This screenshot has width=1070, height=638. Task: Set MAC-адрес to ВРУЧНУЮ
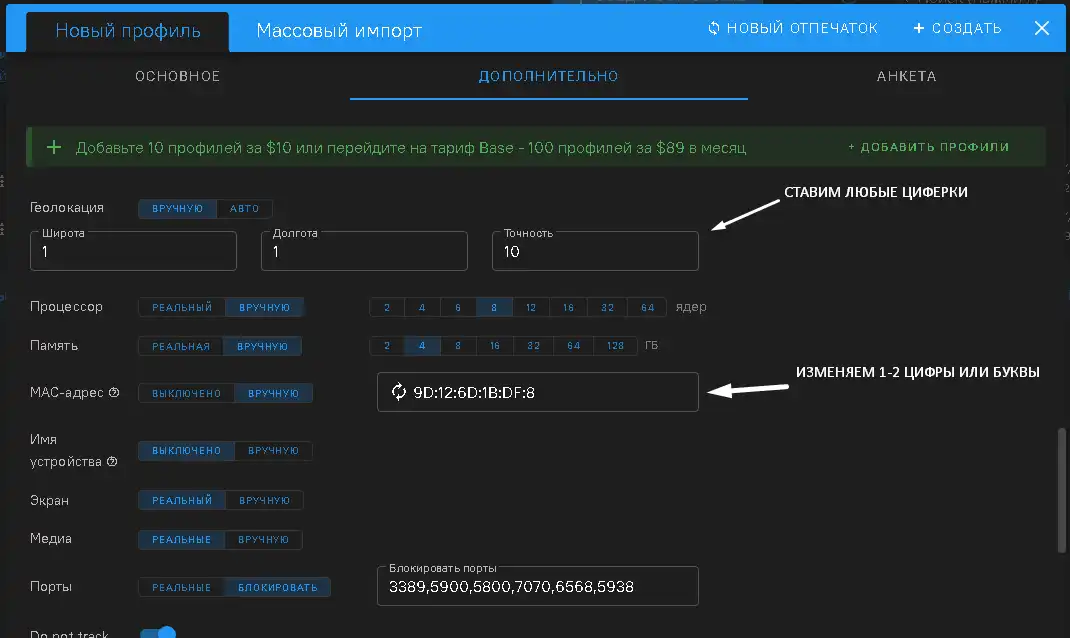coord(274,394)
